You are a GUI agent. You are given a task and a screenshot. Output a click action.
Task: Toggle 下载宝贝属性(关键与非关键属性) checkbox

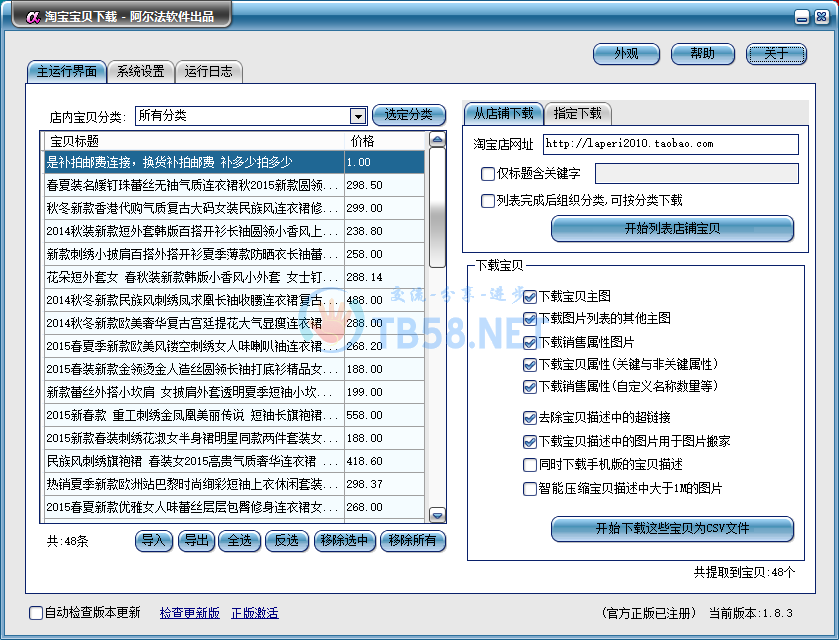point(530,365)
